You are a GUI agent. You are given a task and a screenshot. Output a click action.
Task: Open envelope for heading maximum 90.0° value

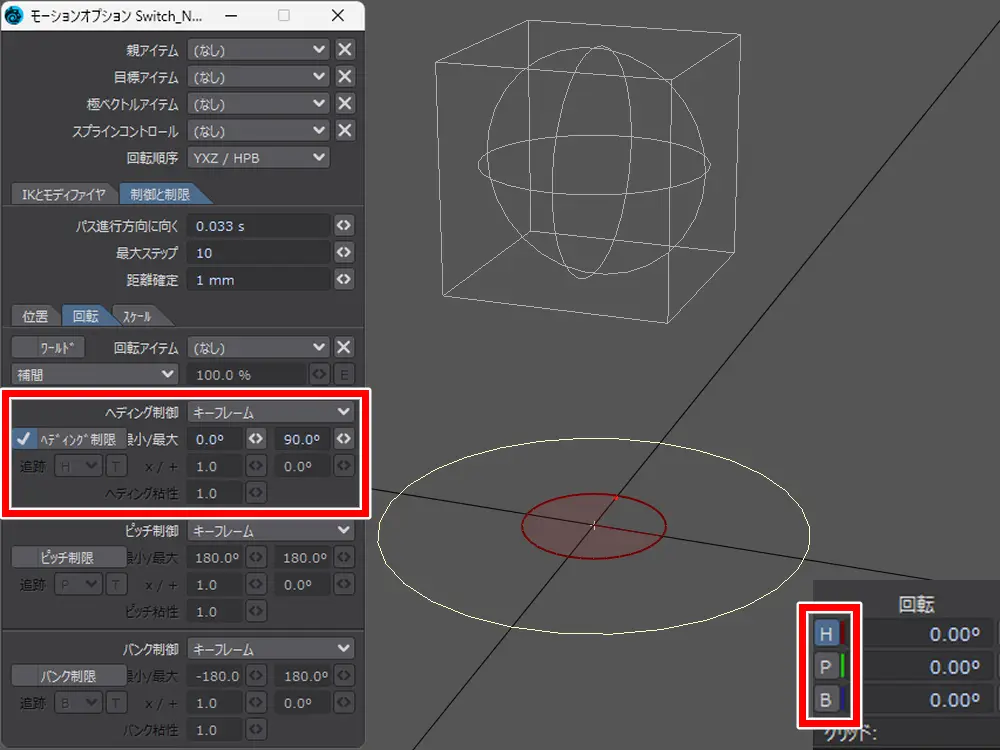coord(344,438)
